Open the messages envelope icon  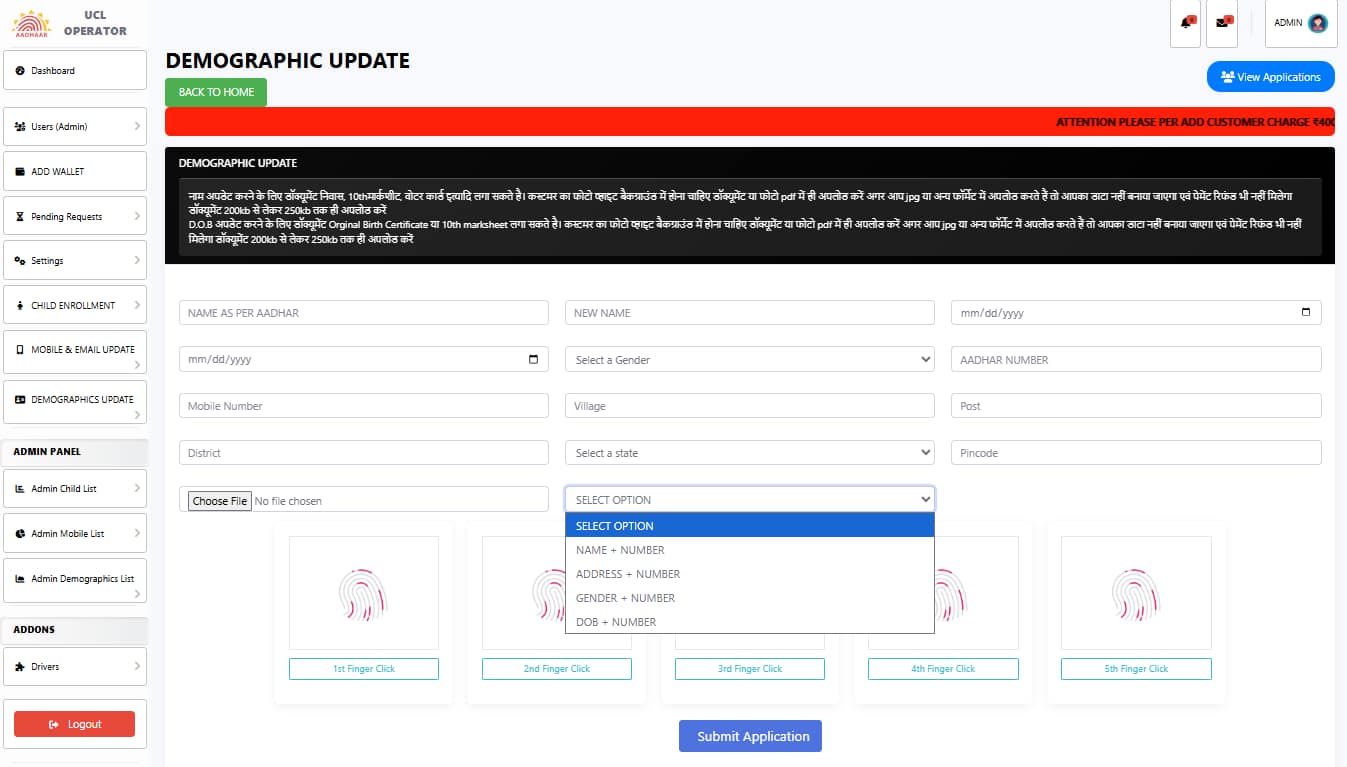point(1222,23)
